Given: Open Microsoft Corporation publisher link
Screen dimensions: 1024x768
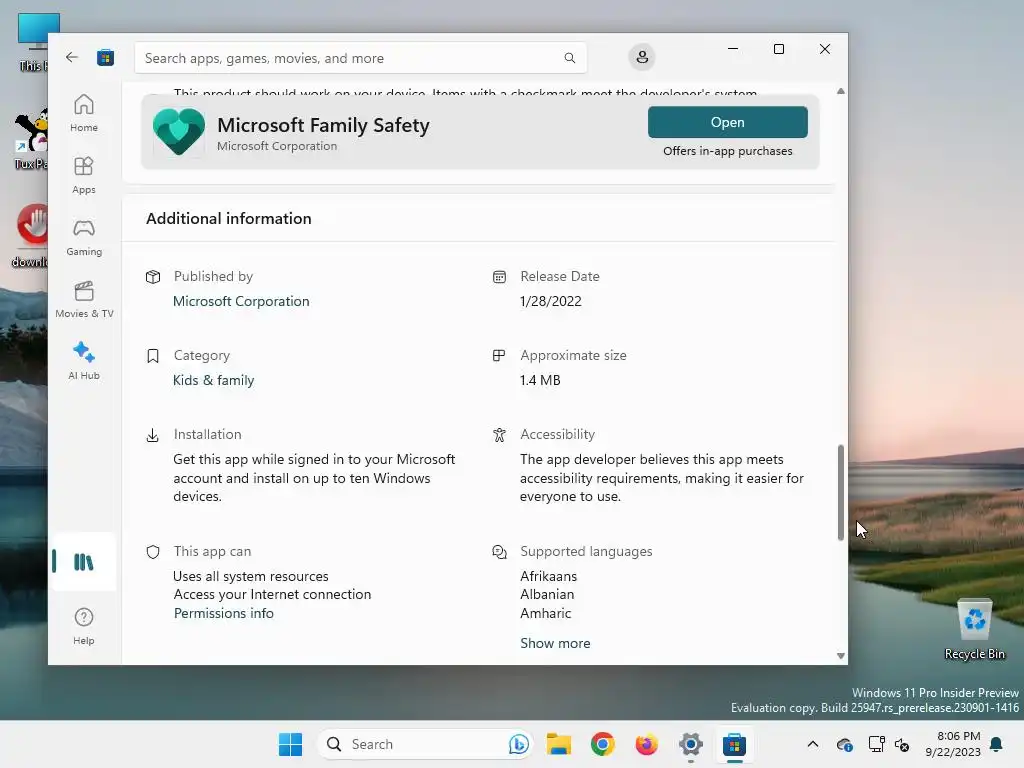Looking at the screenshot, I should point(241,301).
